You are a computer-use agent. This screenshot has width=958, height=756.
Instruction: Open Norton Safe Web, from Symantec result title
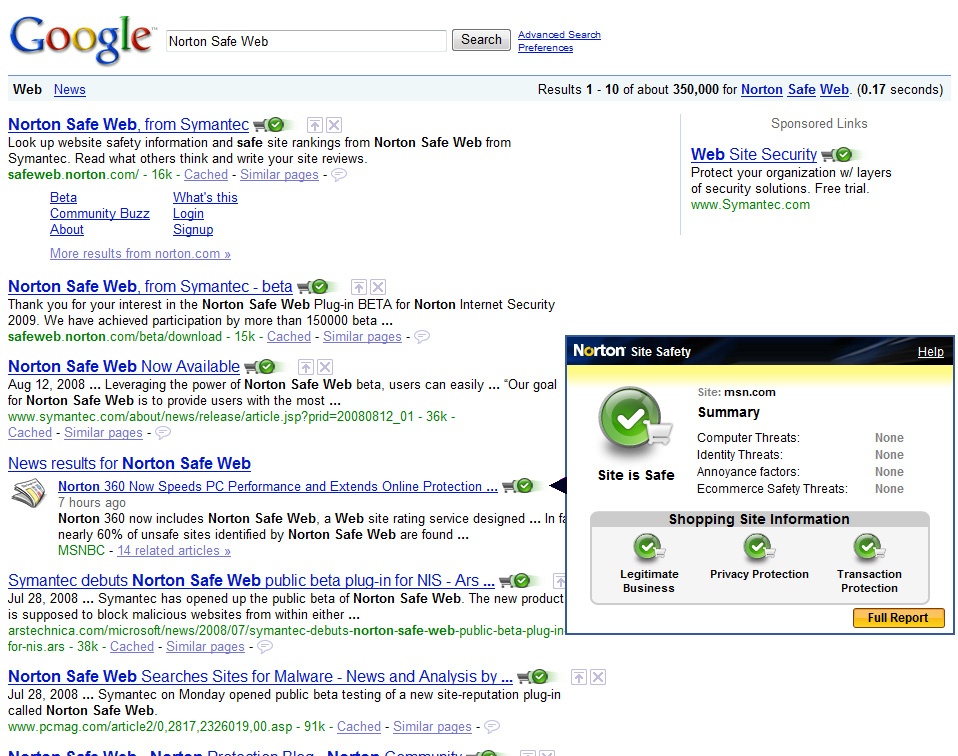(128, 125)
